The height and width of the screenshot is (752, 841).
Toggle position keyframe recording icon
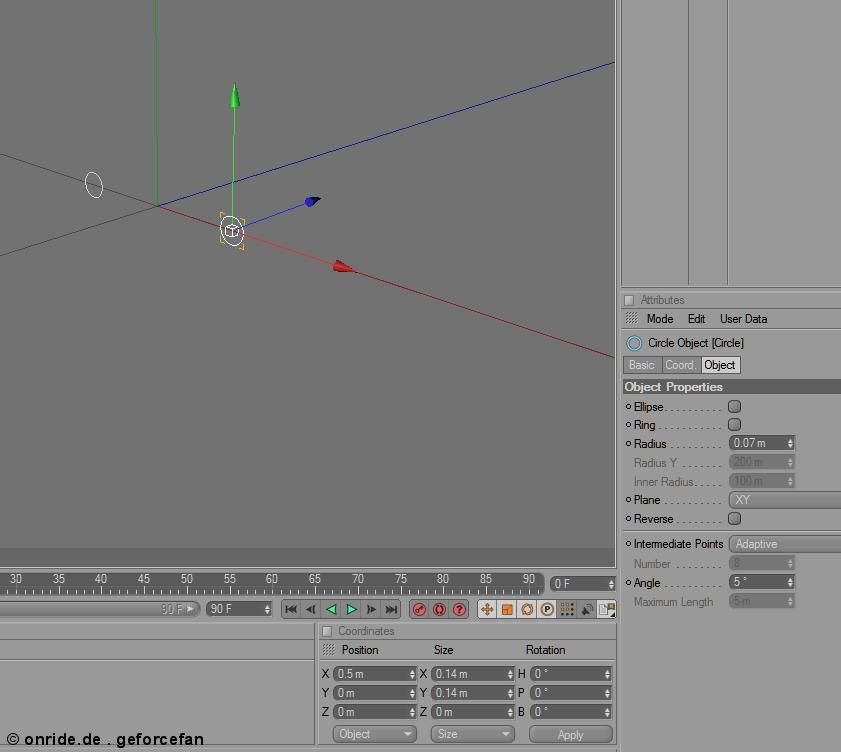coord(487,609)
